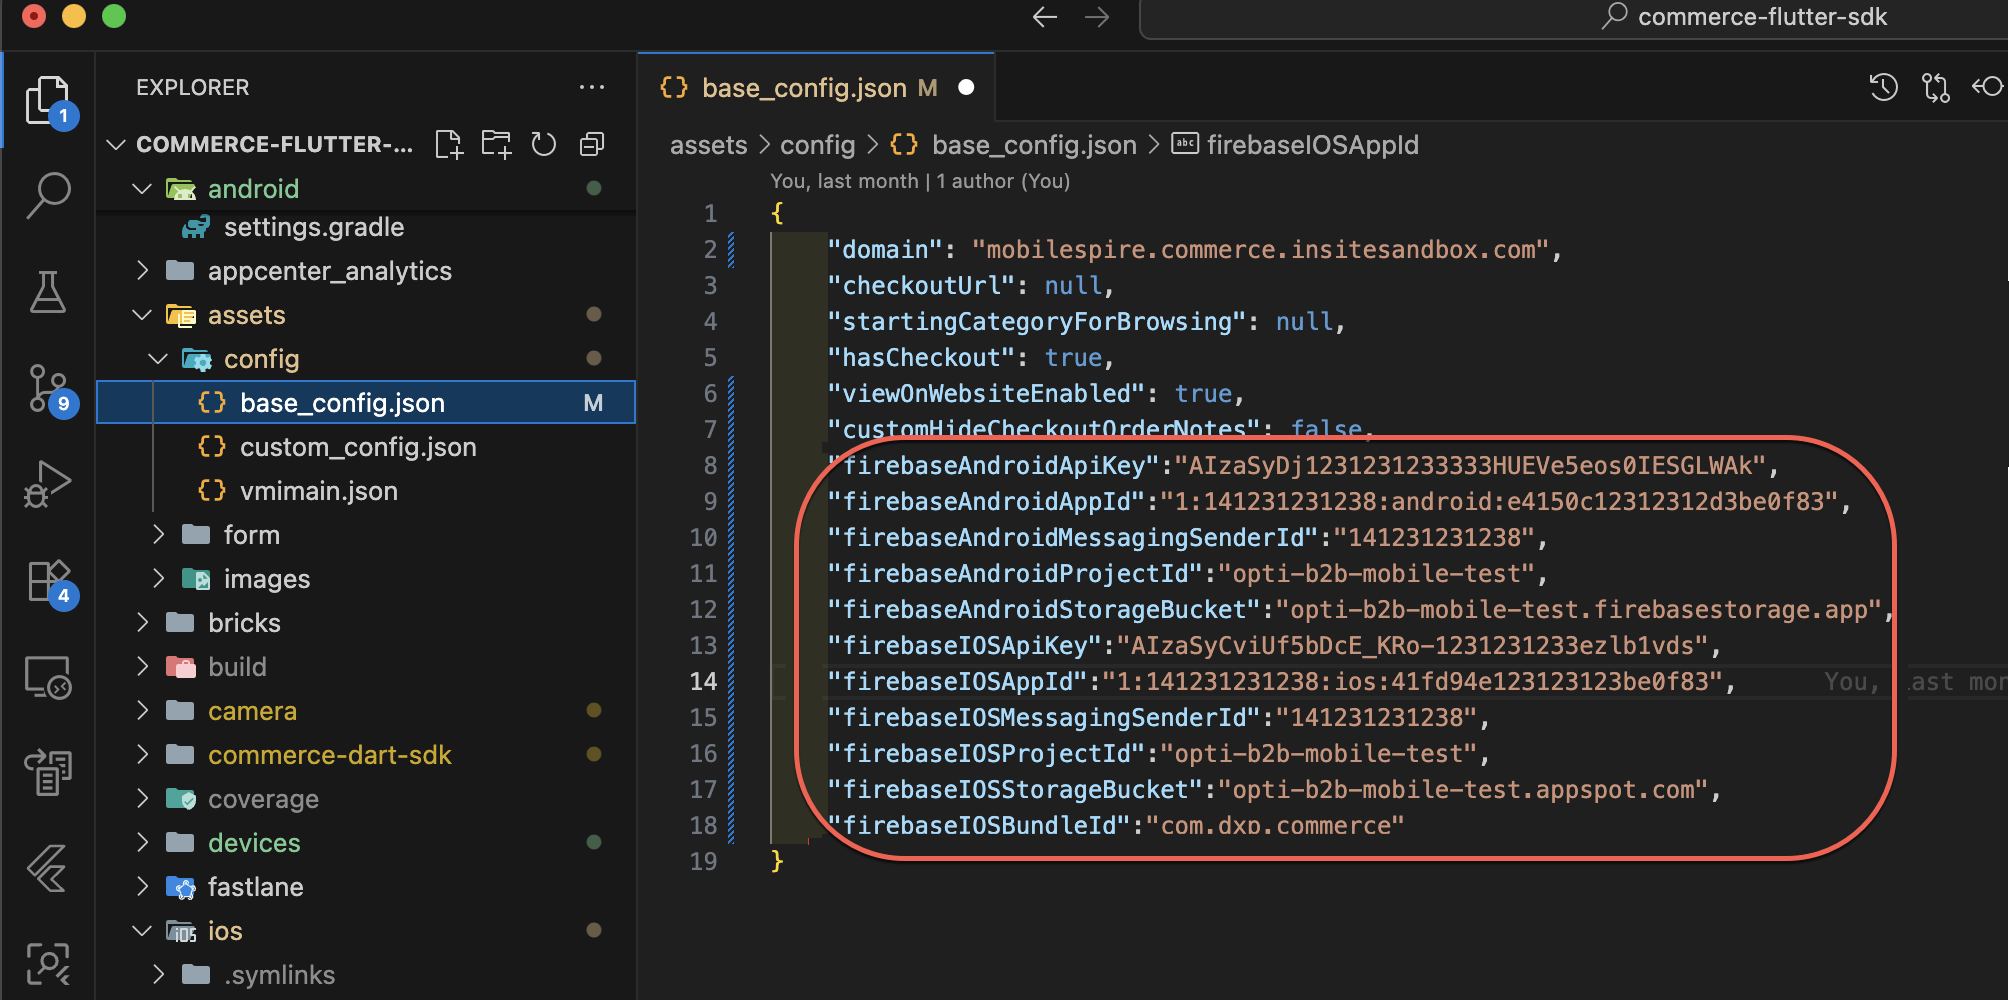Click the firebaseAndroidApiKey line
Viewport: 2009px width, 1000px height.
click(1303, 466)
